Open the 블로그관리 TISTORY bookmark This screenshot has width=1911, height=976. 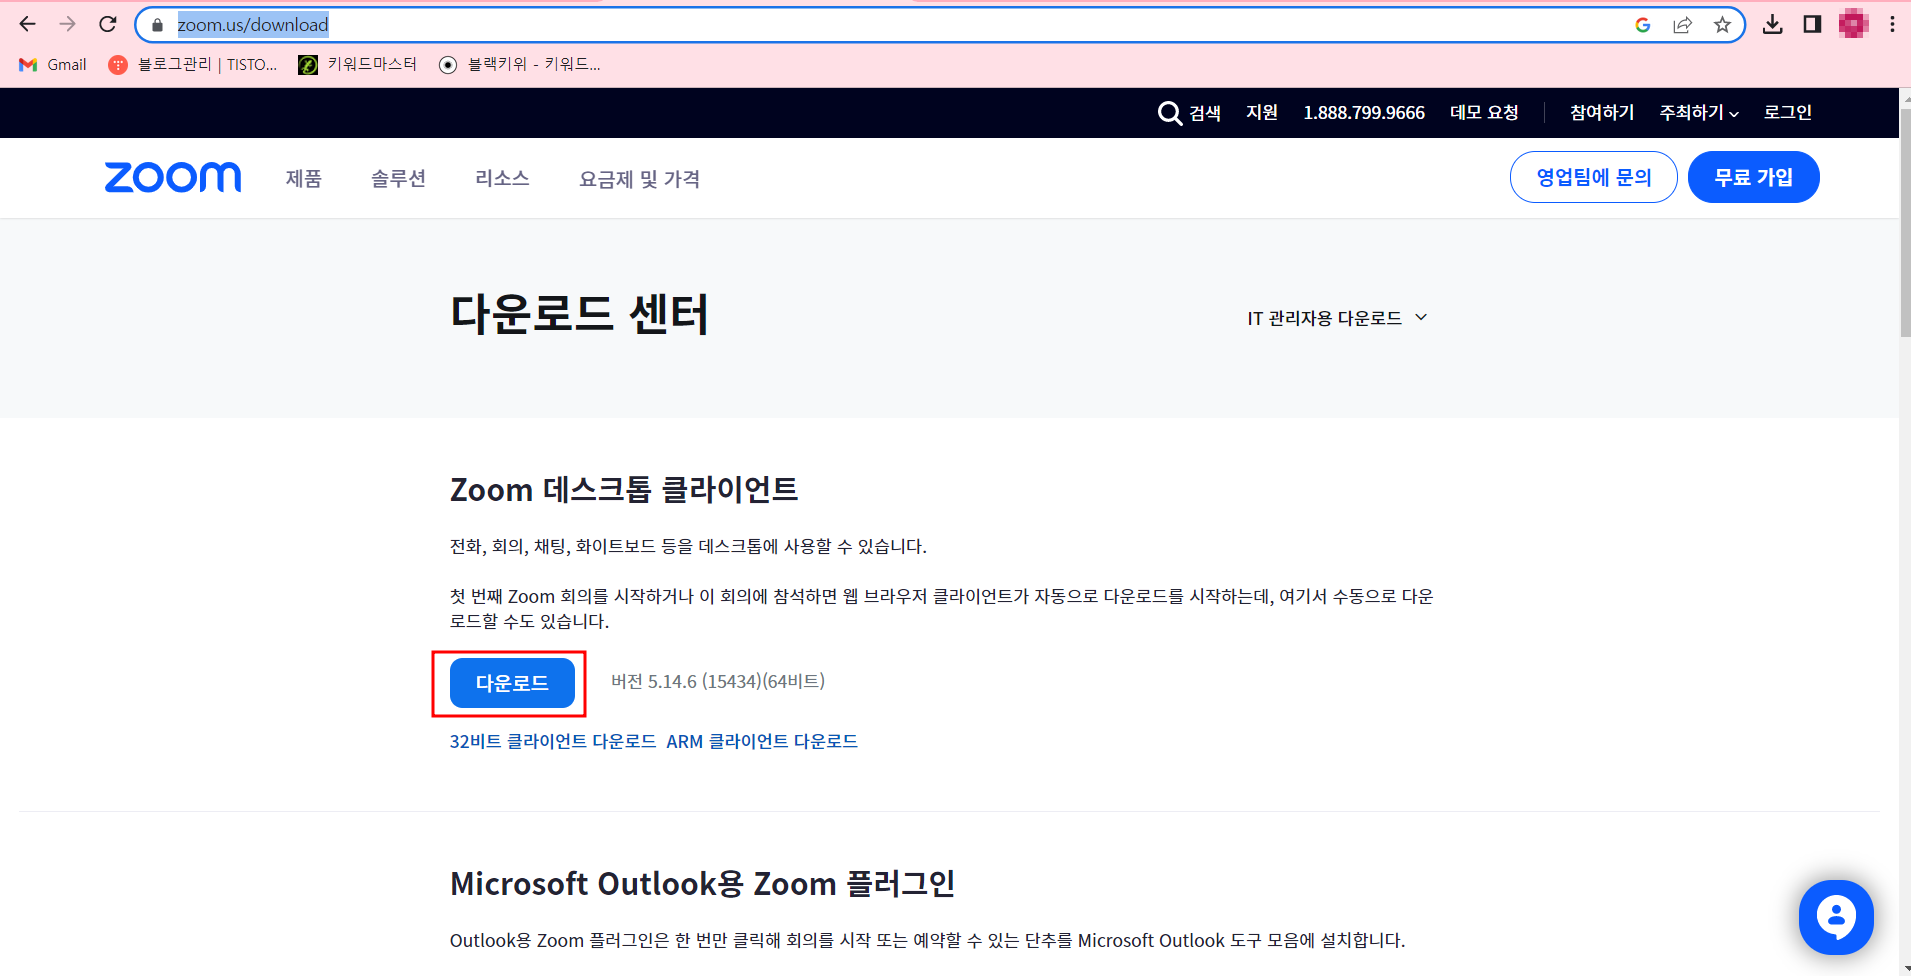point(193,64)
